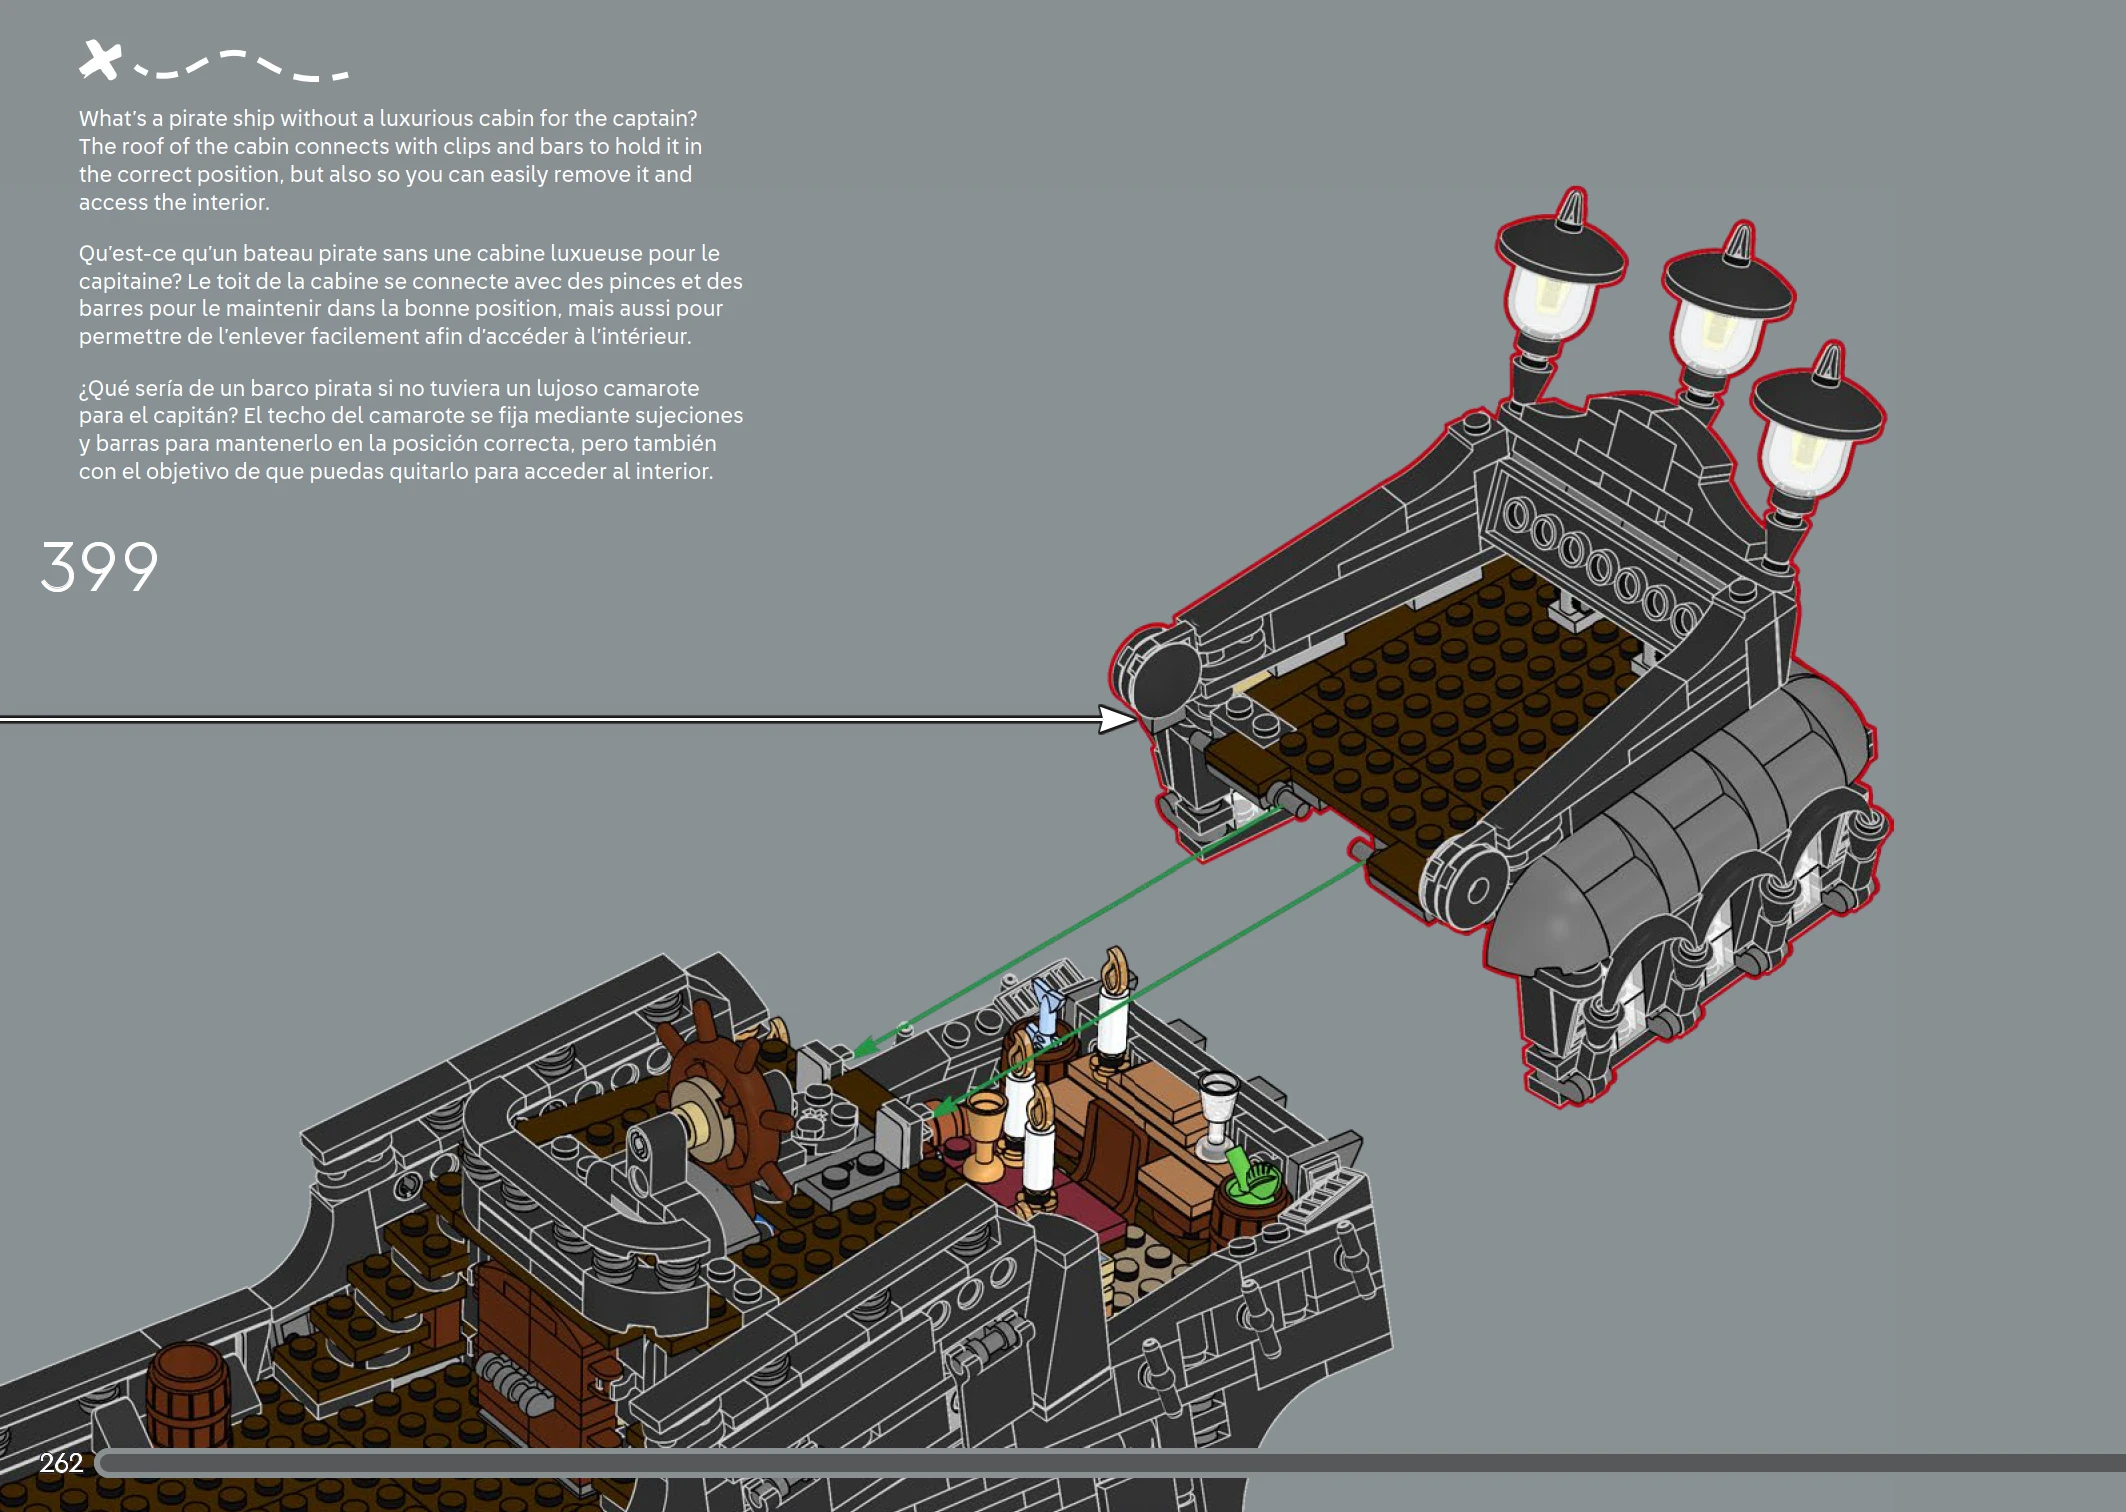Click page number 262
2126x1512 pixels.
(61, 1463)
